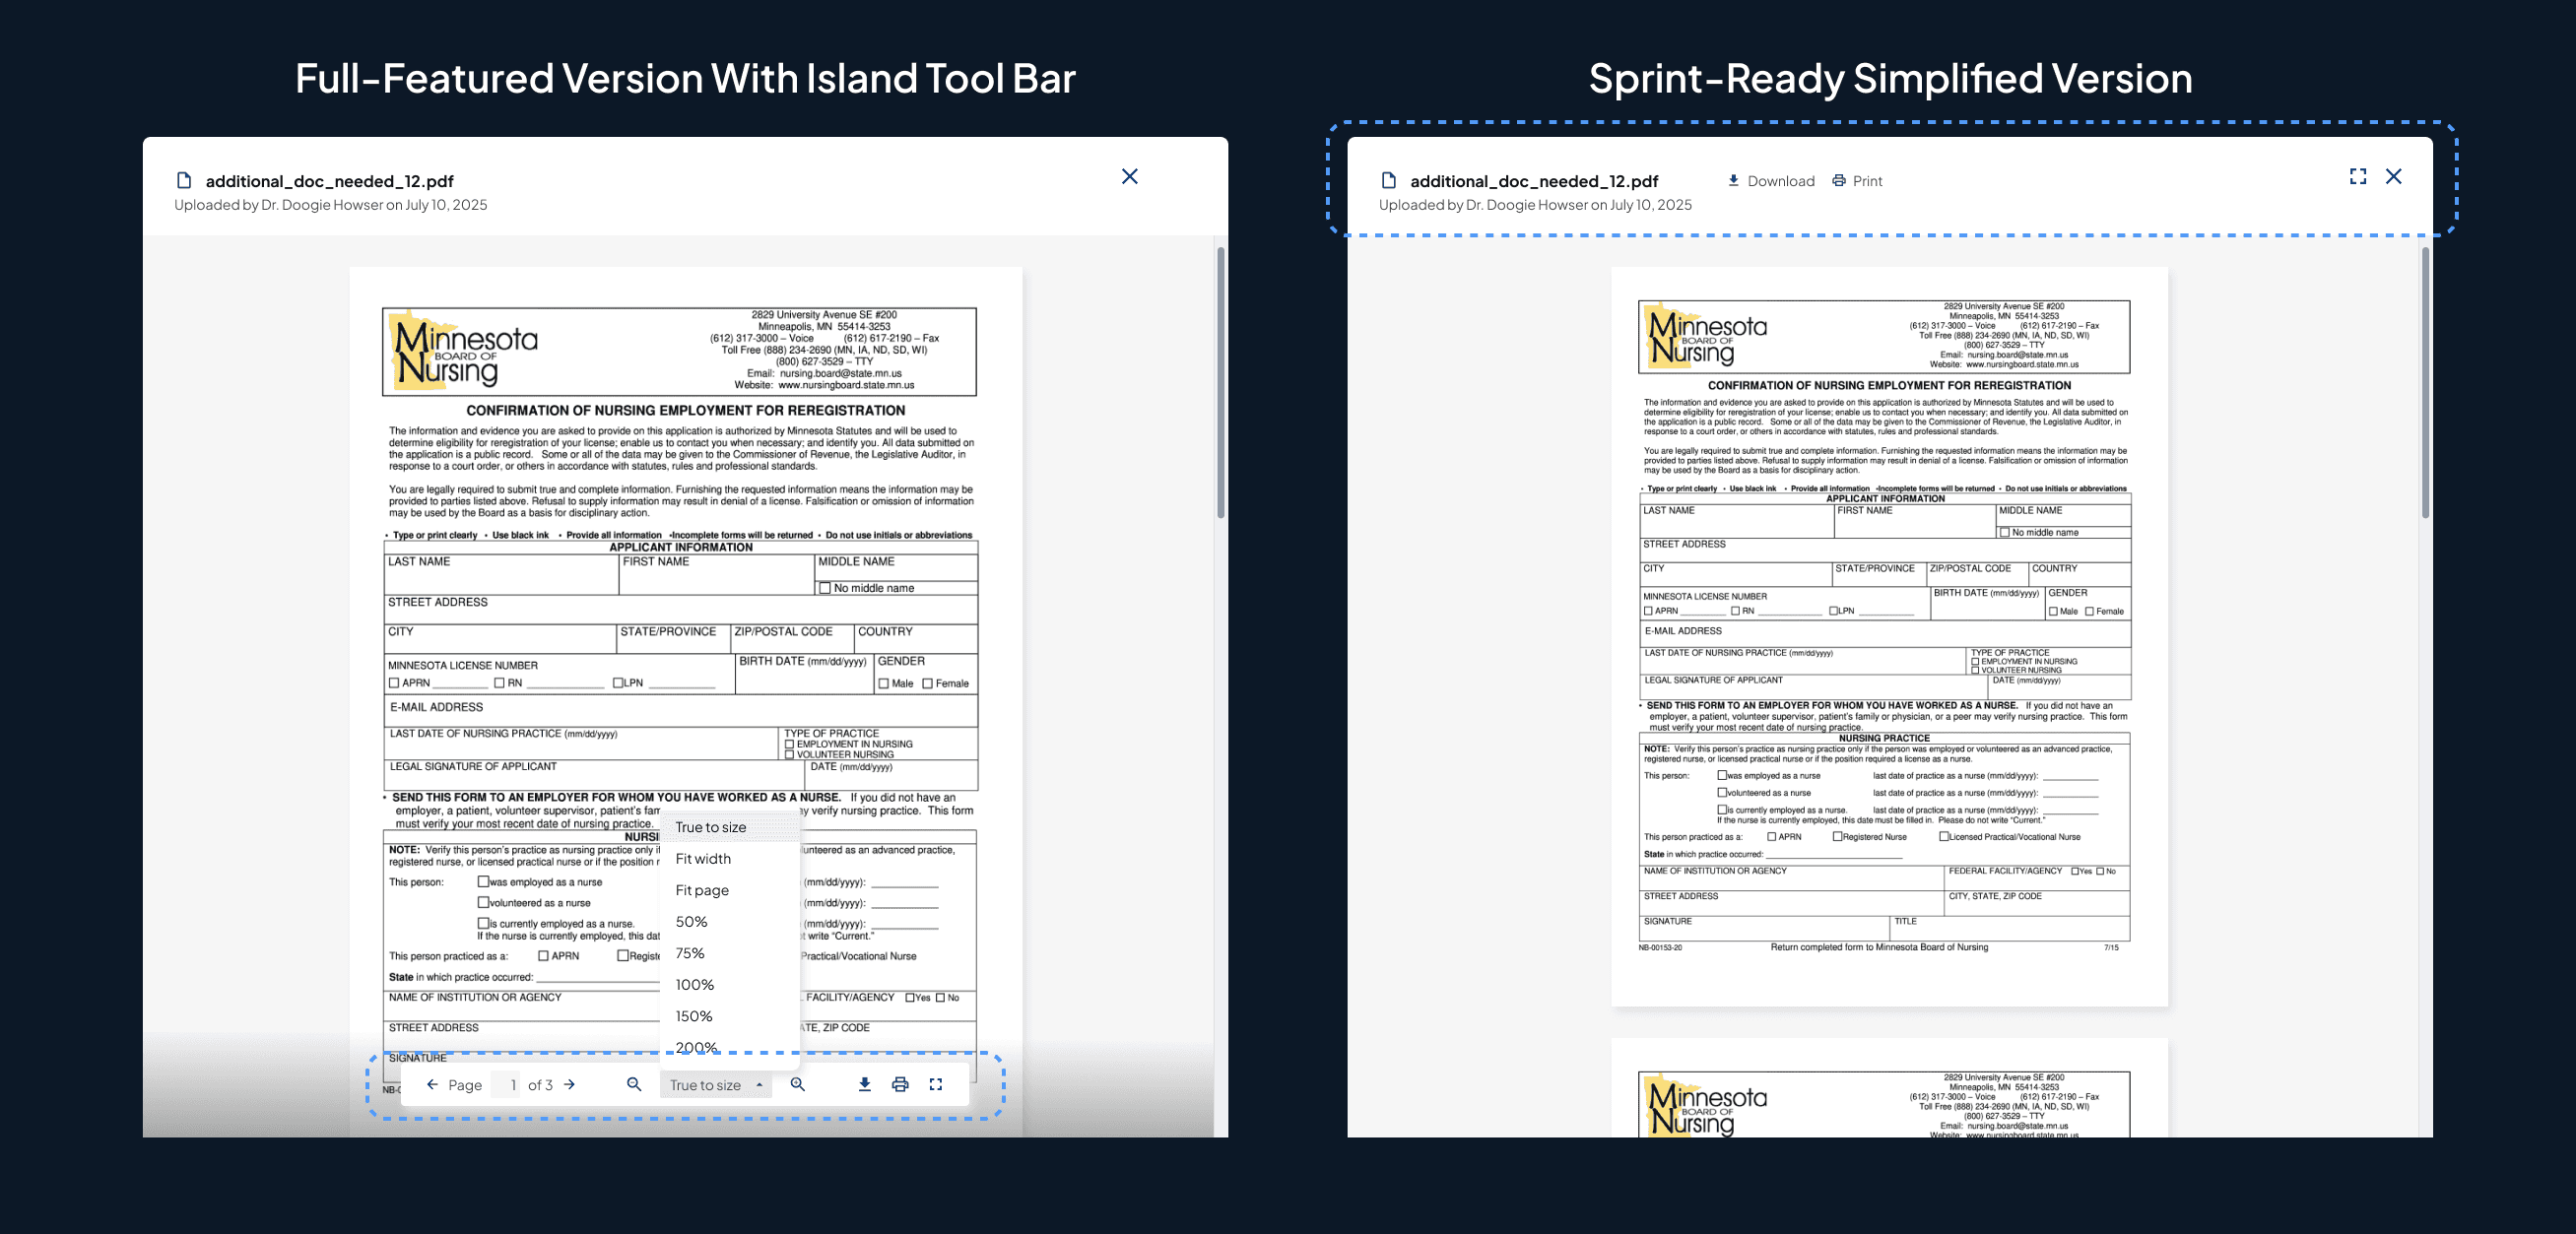Select Fit page zoom option
Screen dimensions: 2576x1234
coord(702,890)
